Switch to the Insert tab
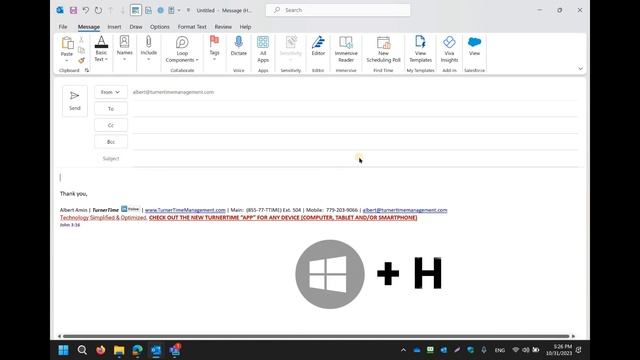The width and height of the screenshot is (640, 360). tap(114, 27)
